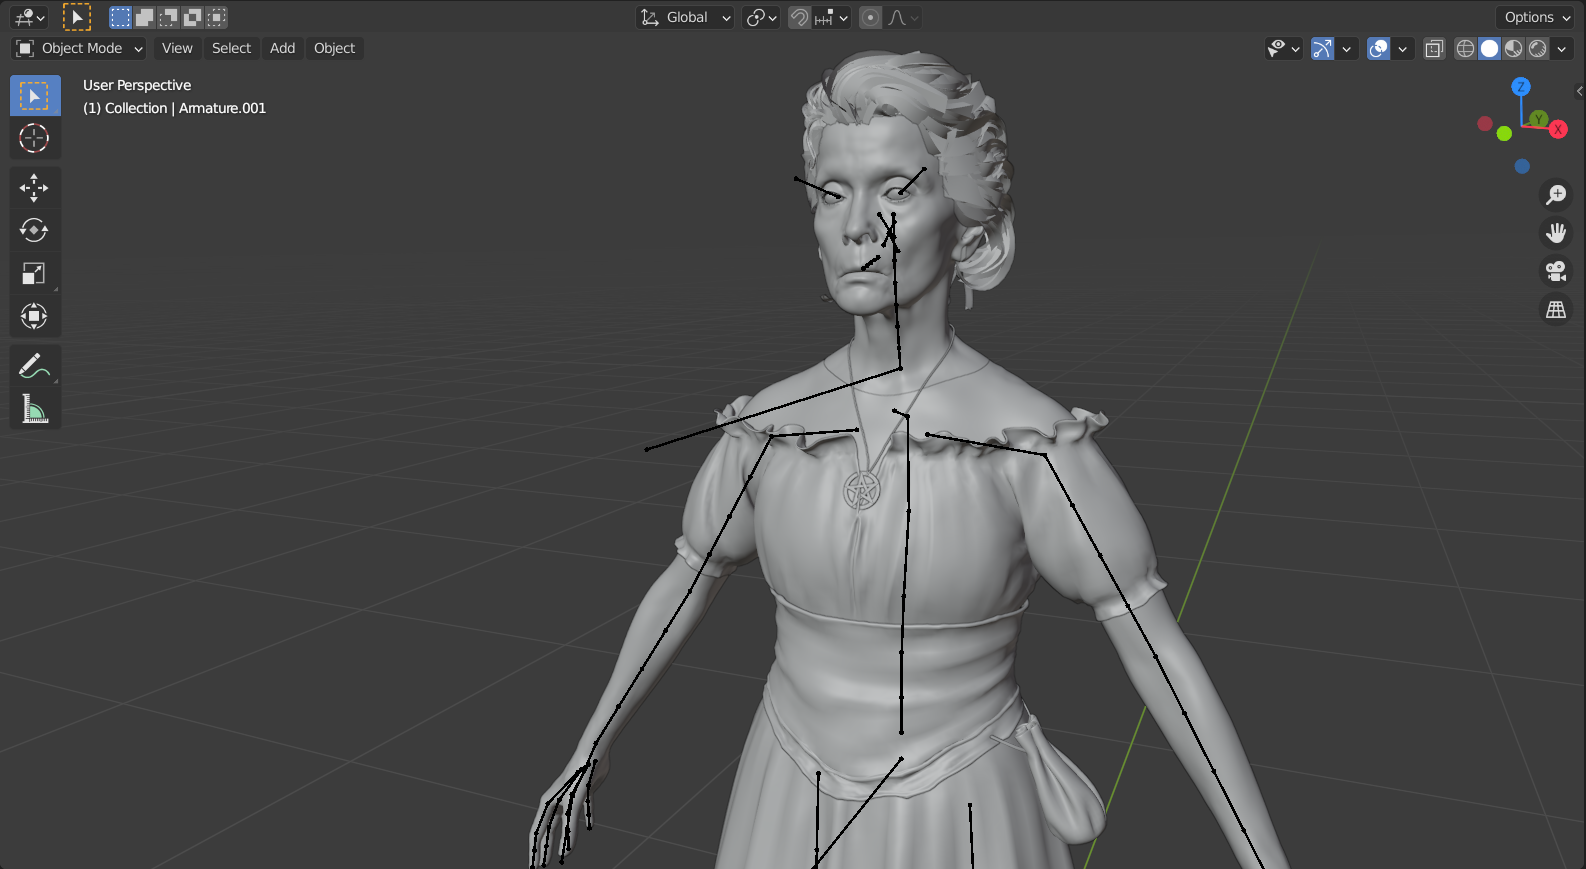Open the Object menu
Viewport: 1586px width, 869px height.
[334, 48]
